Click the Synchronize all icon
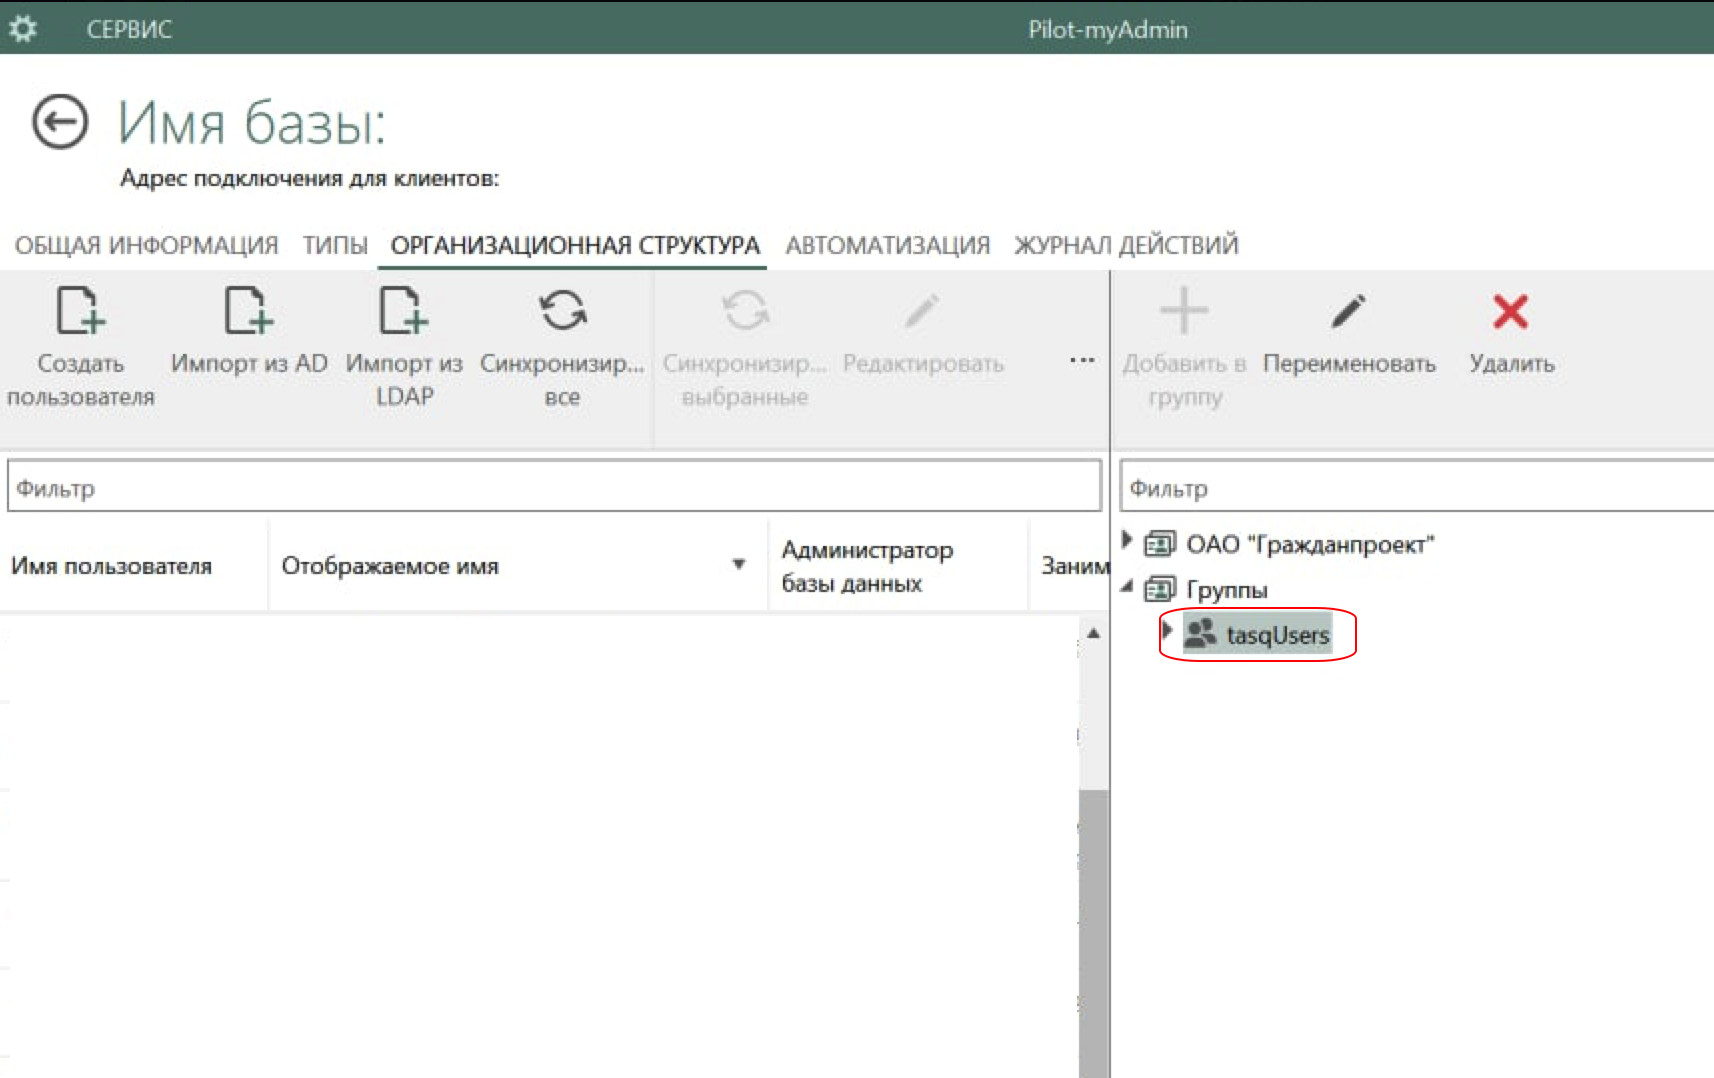1714x1078 pixels. pyautogui.click(x=562, y=311)
